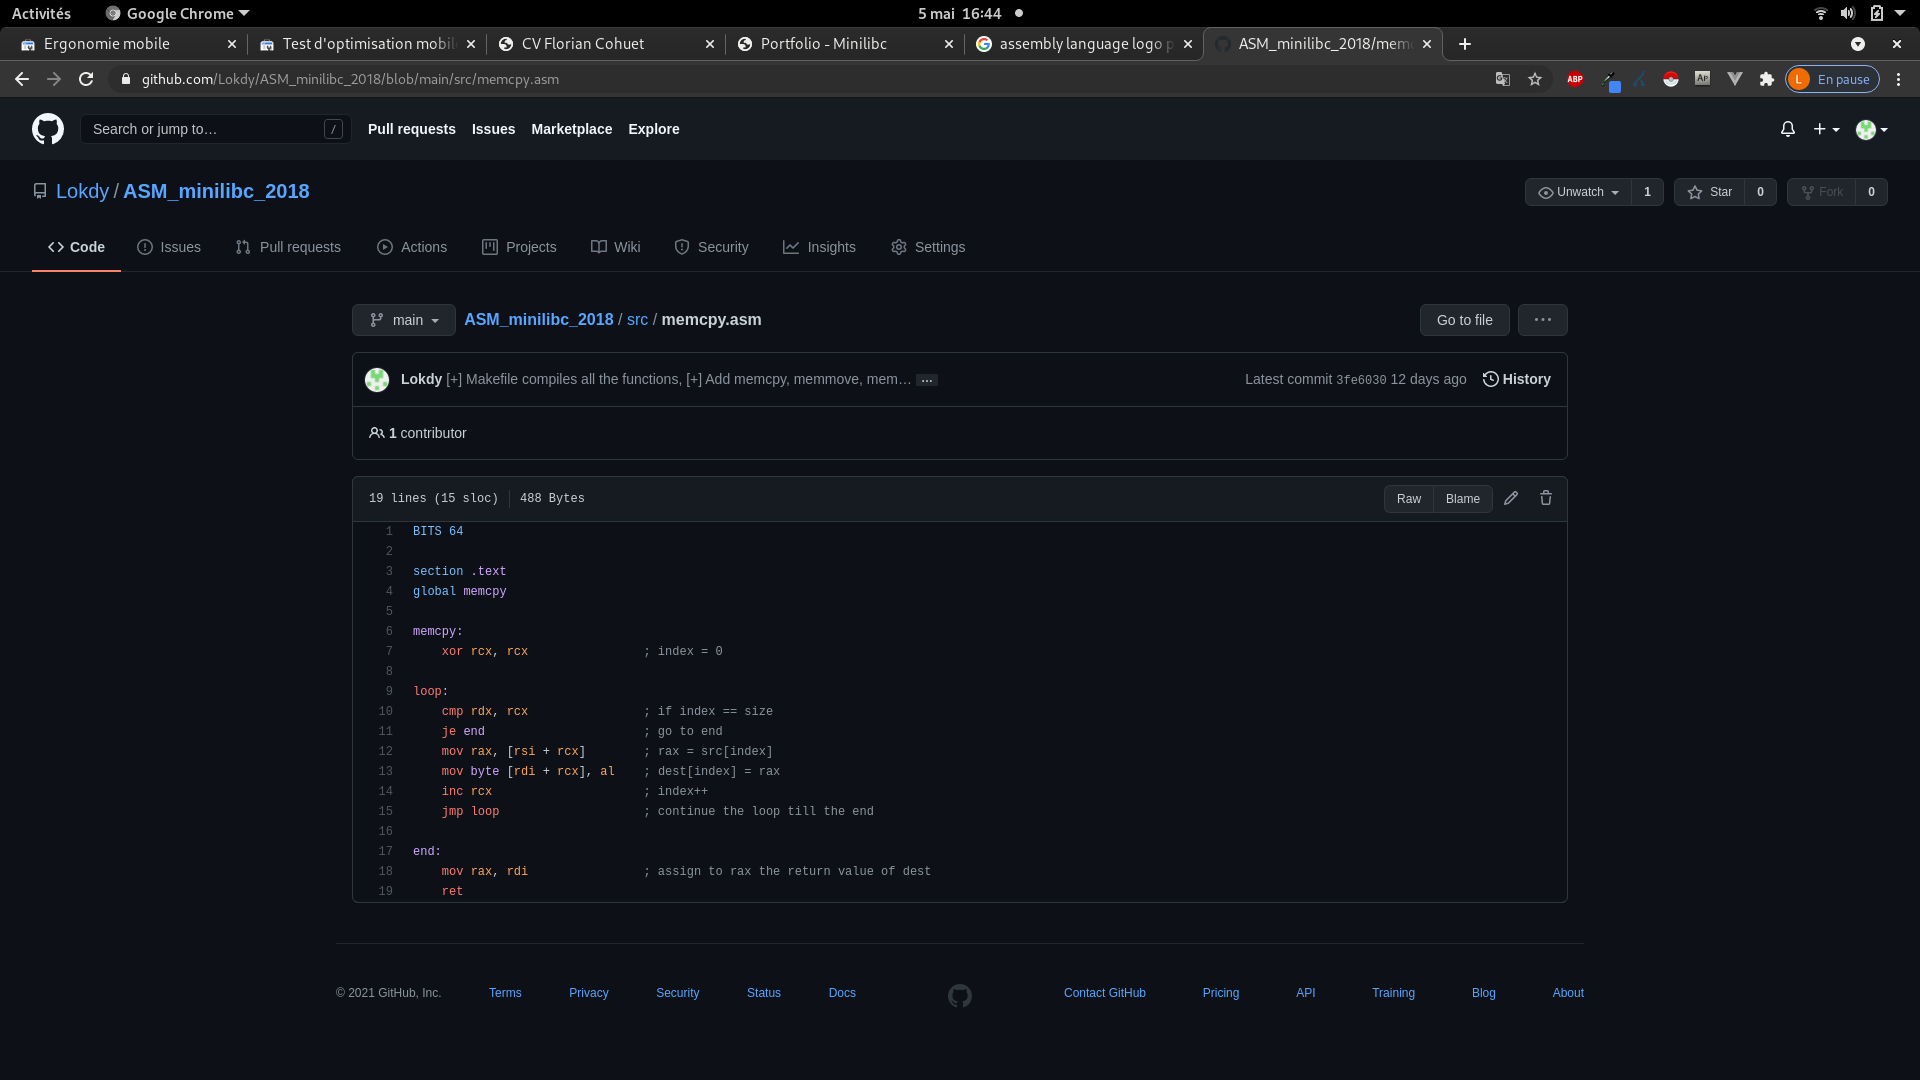Switch to the Issues repo tab
Image resolution: width=1920 pixels, height=1080 pixels.
point(169,247)
